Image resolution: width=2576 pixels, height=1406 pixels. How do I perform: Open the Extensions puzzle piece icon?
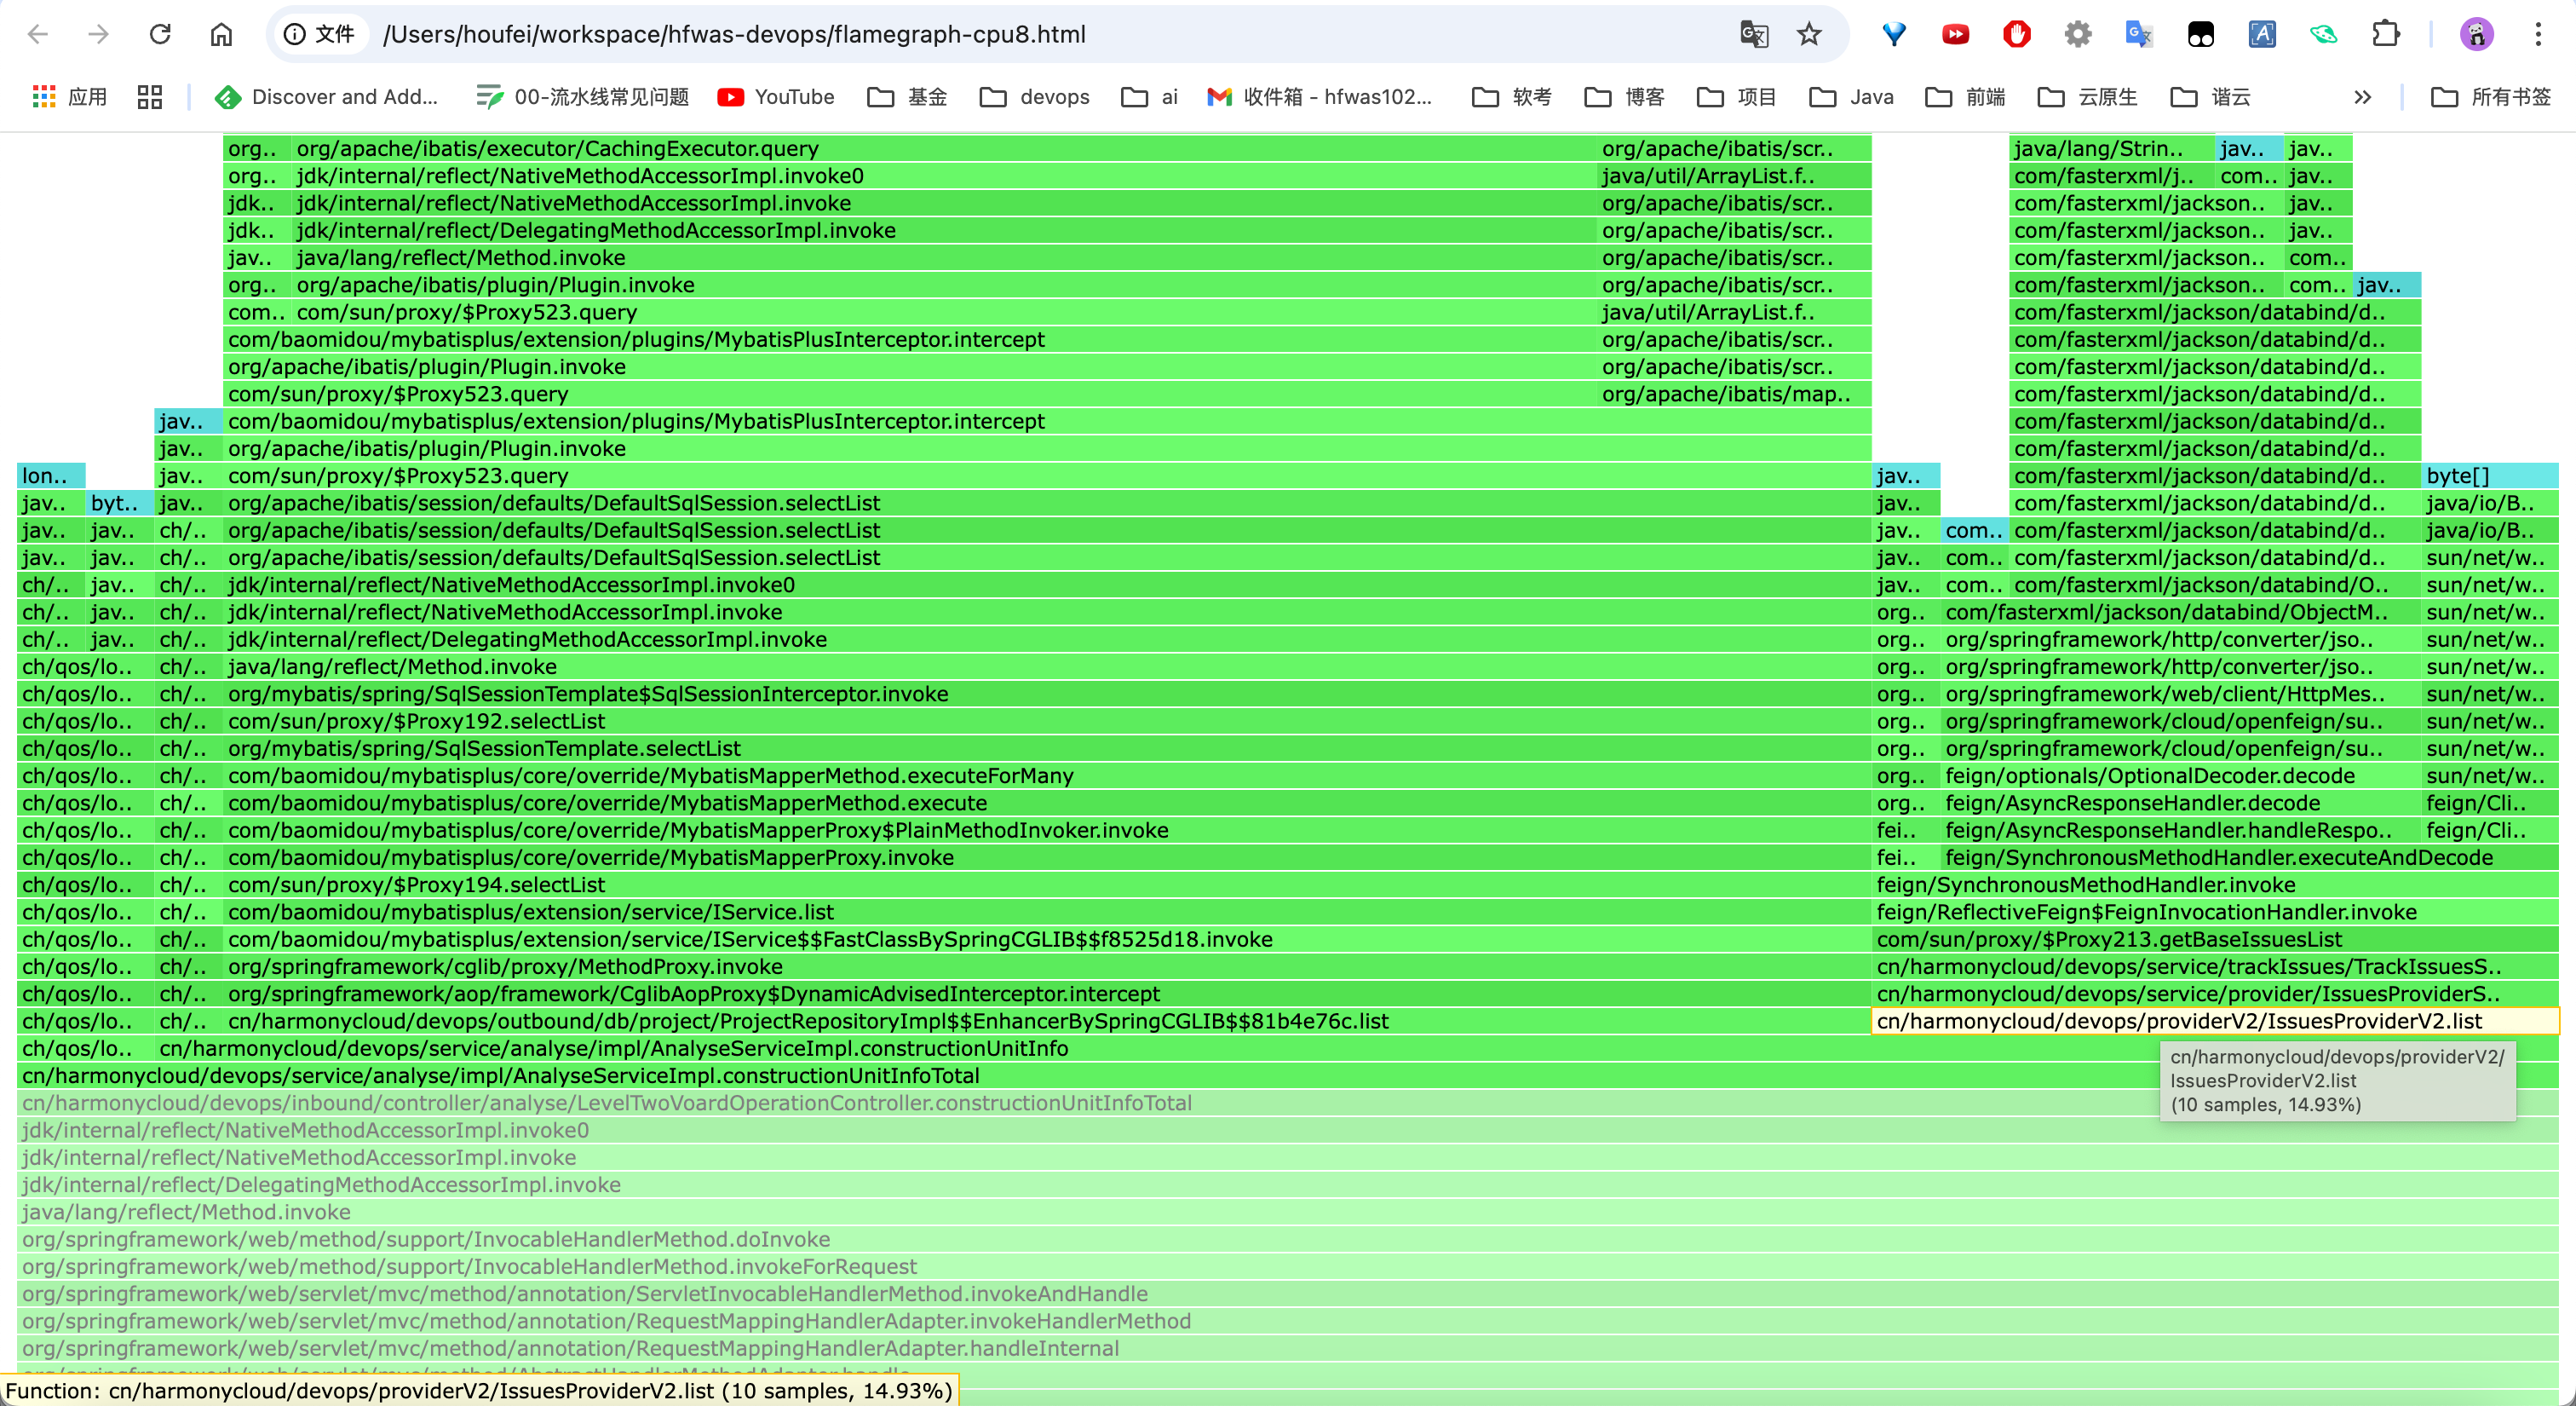2386,34
